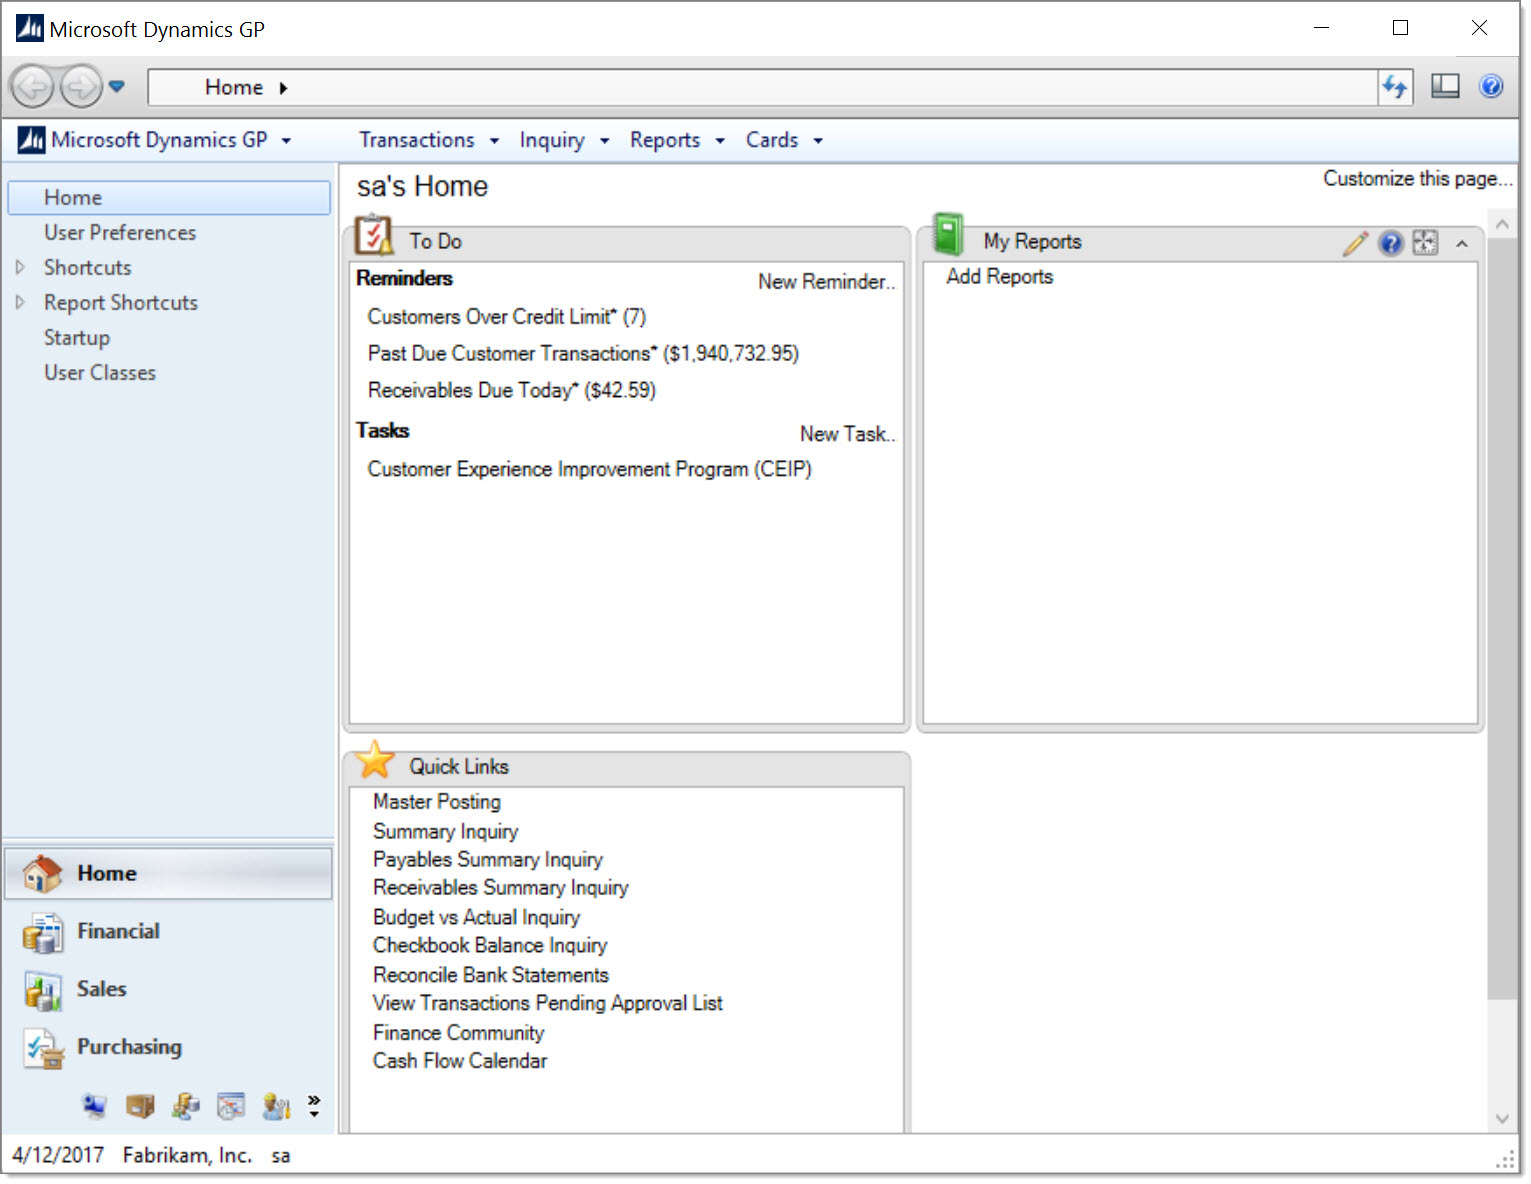Click the Dynamics GP logo in title bar
The width and height of the screenshot is (1531, 1184).
pyautogui.click(x=30, y=28)
